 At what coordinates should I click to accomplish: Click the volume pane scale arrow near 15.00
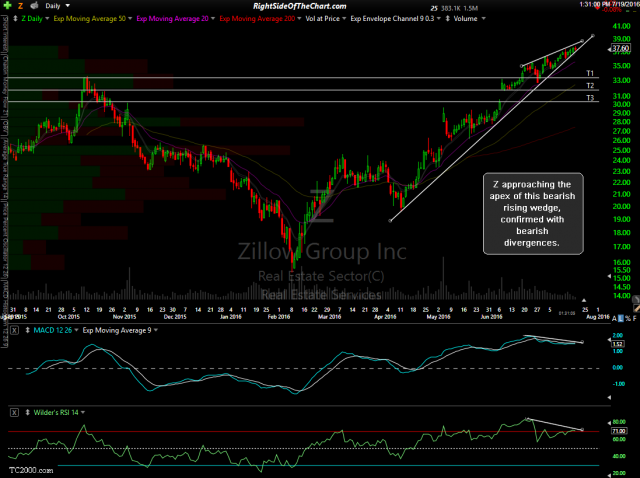[x=609, y=276]
